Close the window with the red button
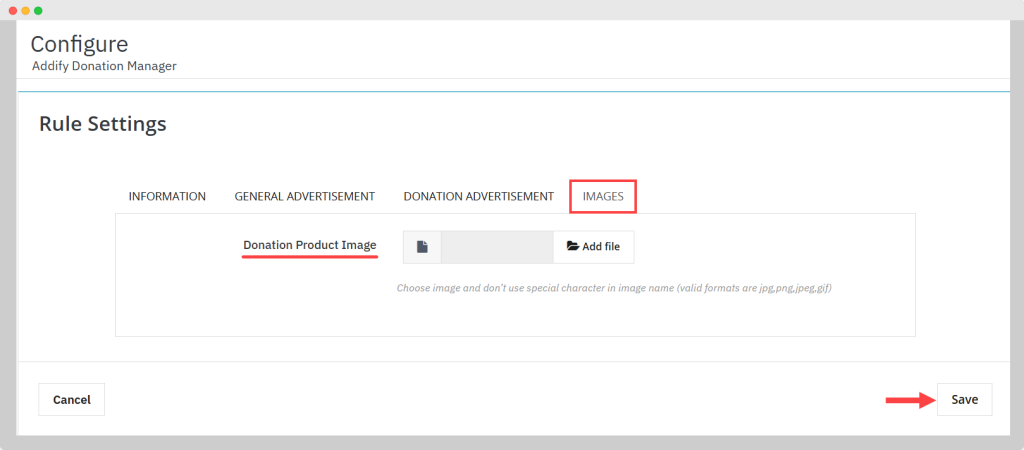 coord(12,10)
